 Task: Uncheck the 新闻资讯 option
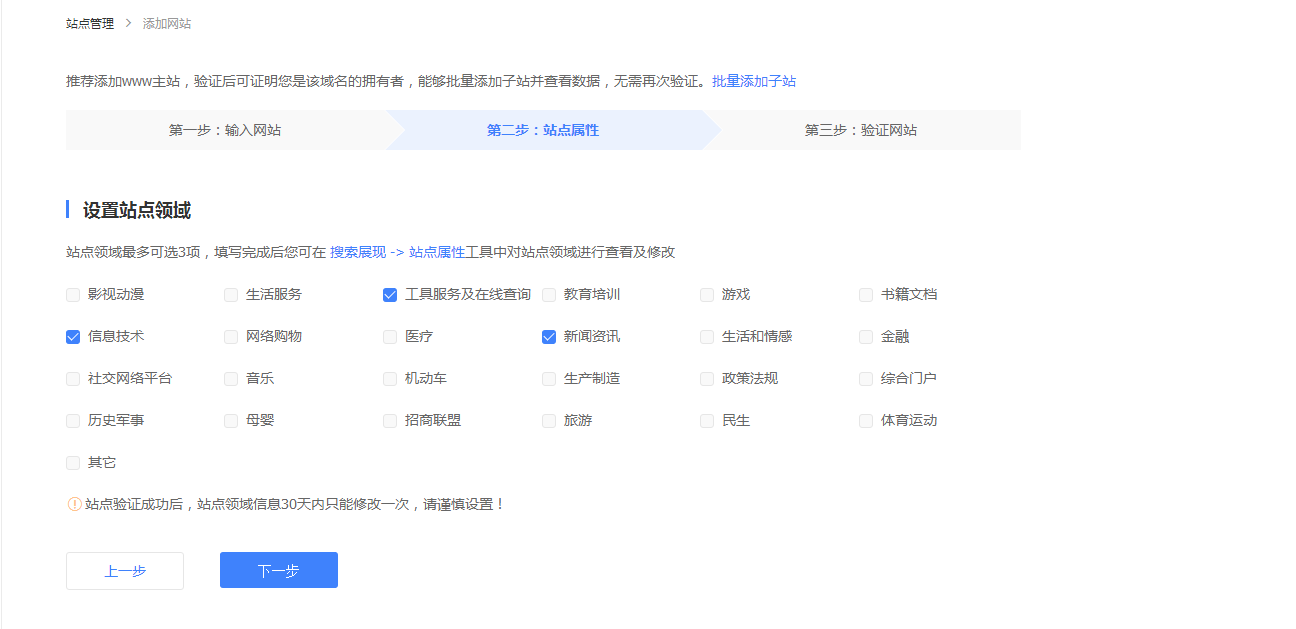tap(548, 336)
